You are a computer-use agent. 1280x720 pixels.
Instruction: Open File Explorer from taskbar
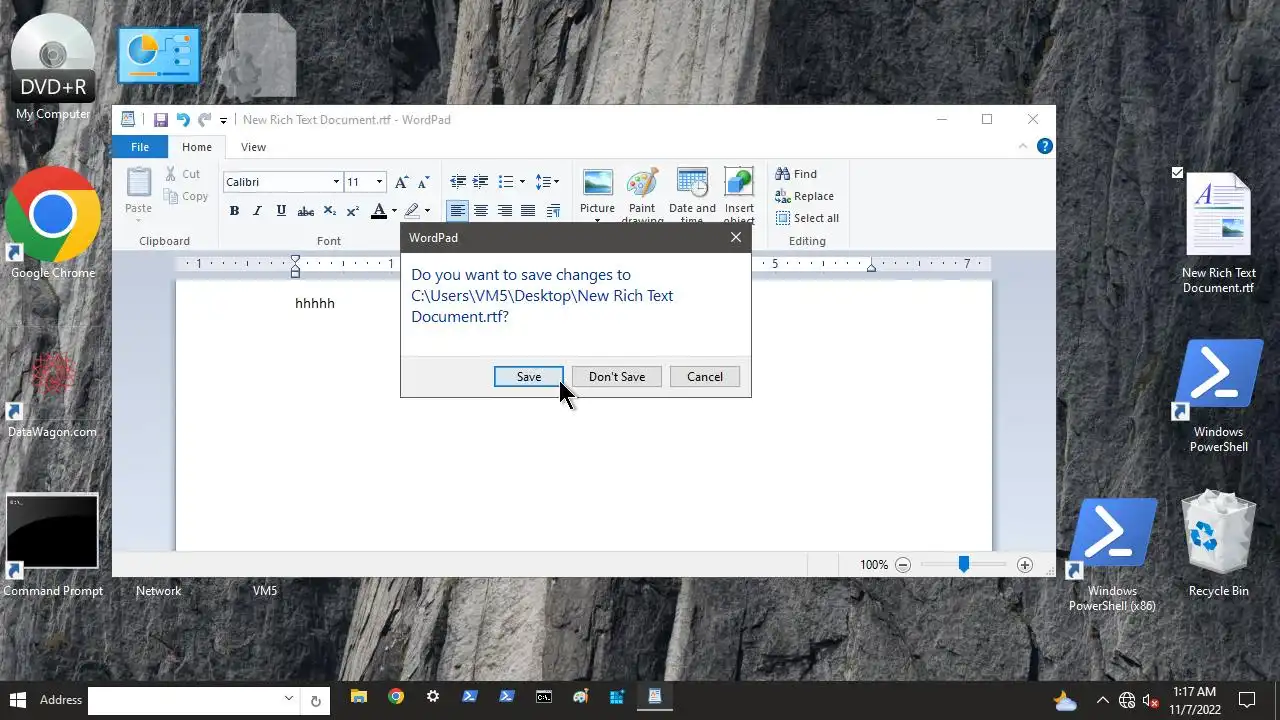(359, 697)
